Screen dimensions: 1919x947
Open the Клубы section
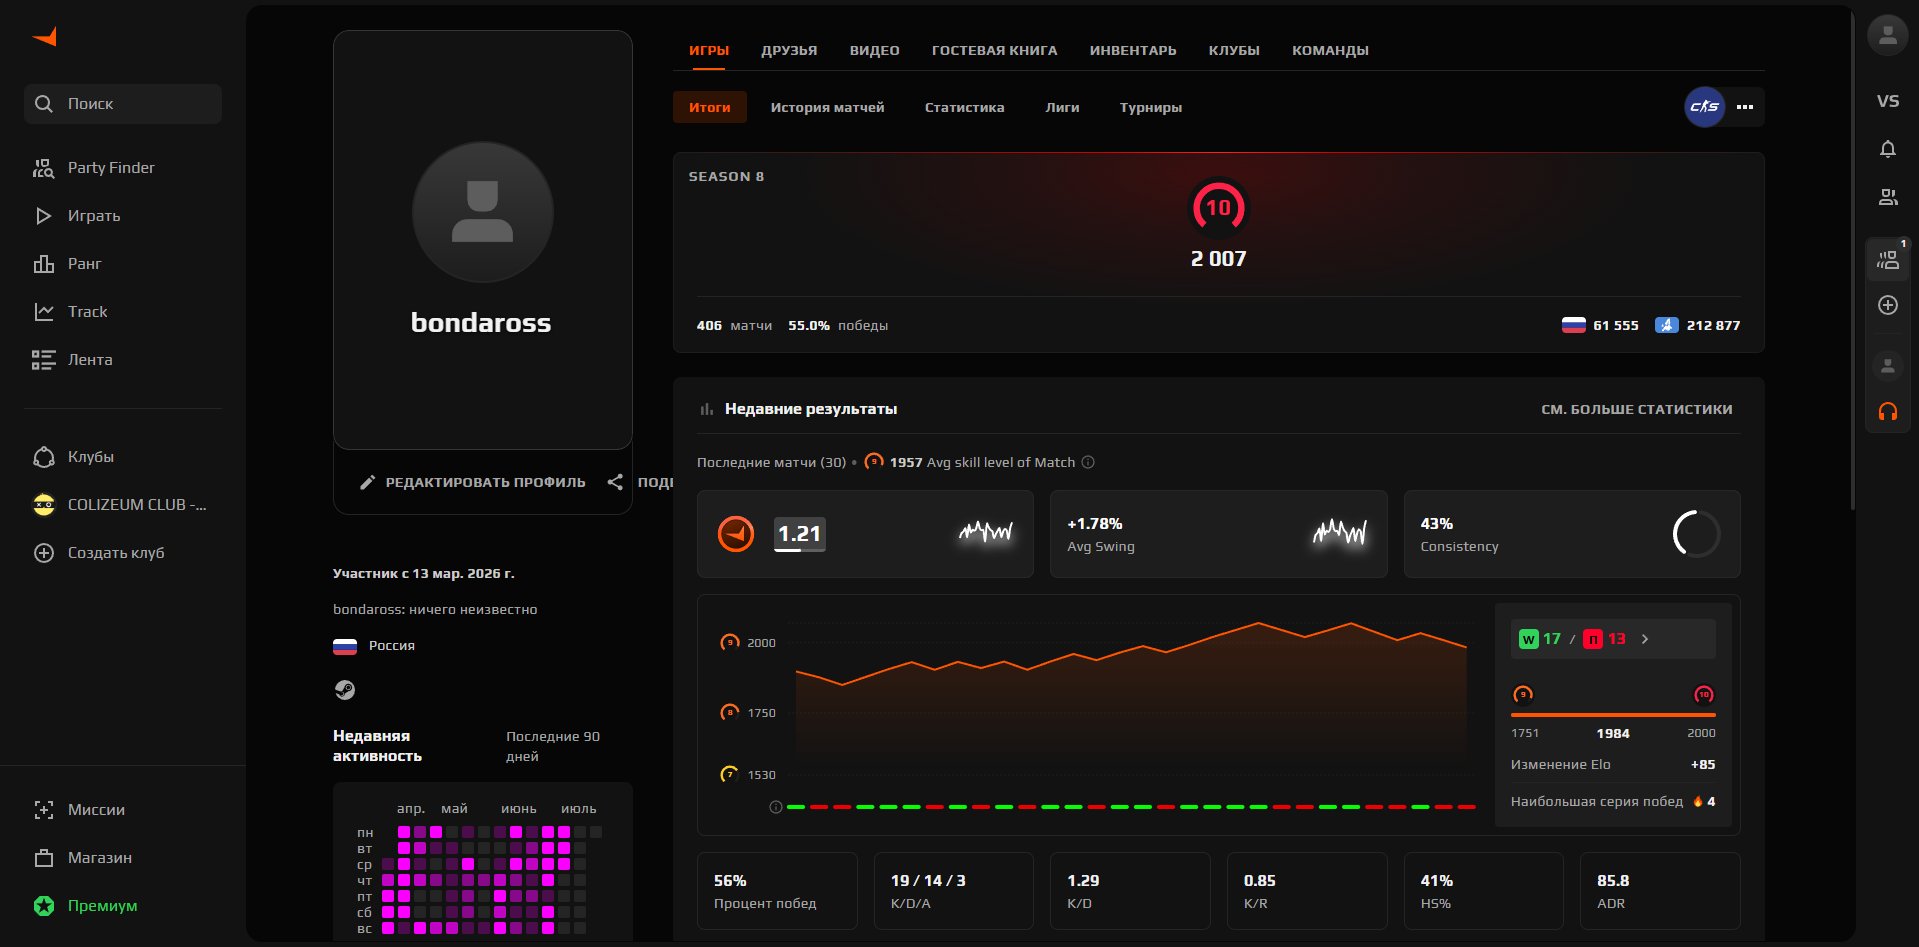pyautogui.click(x=90, y=456)
